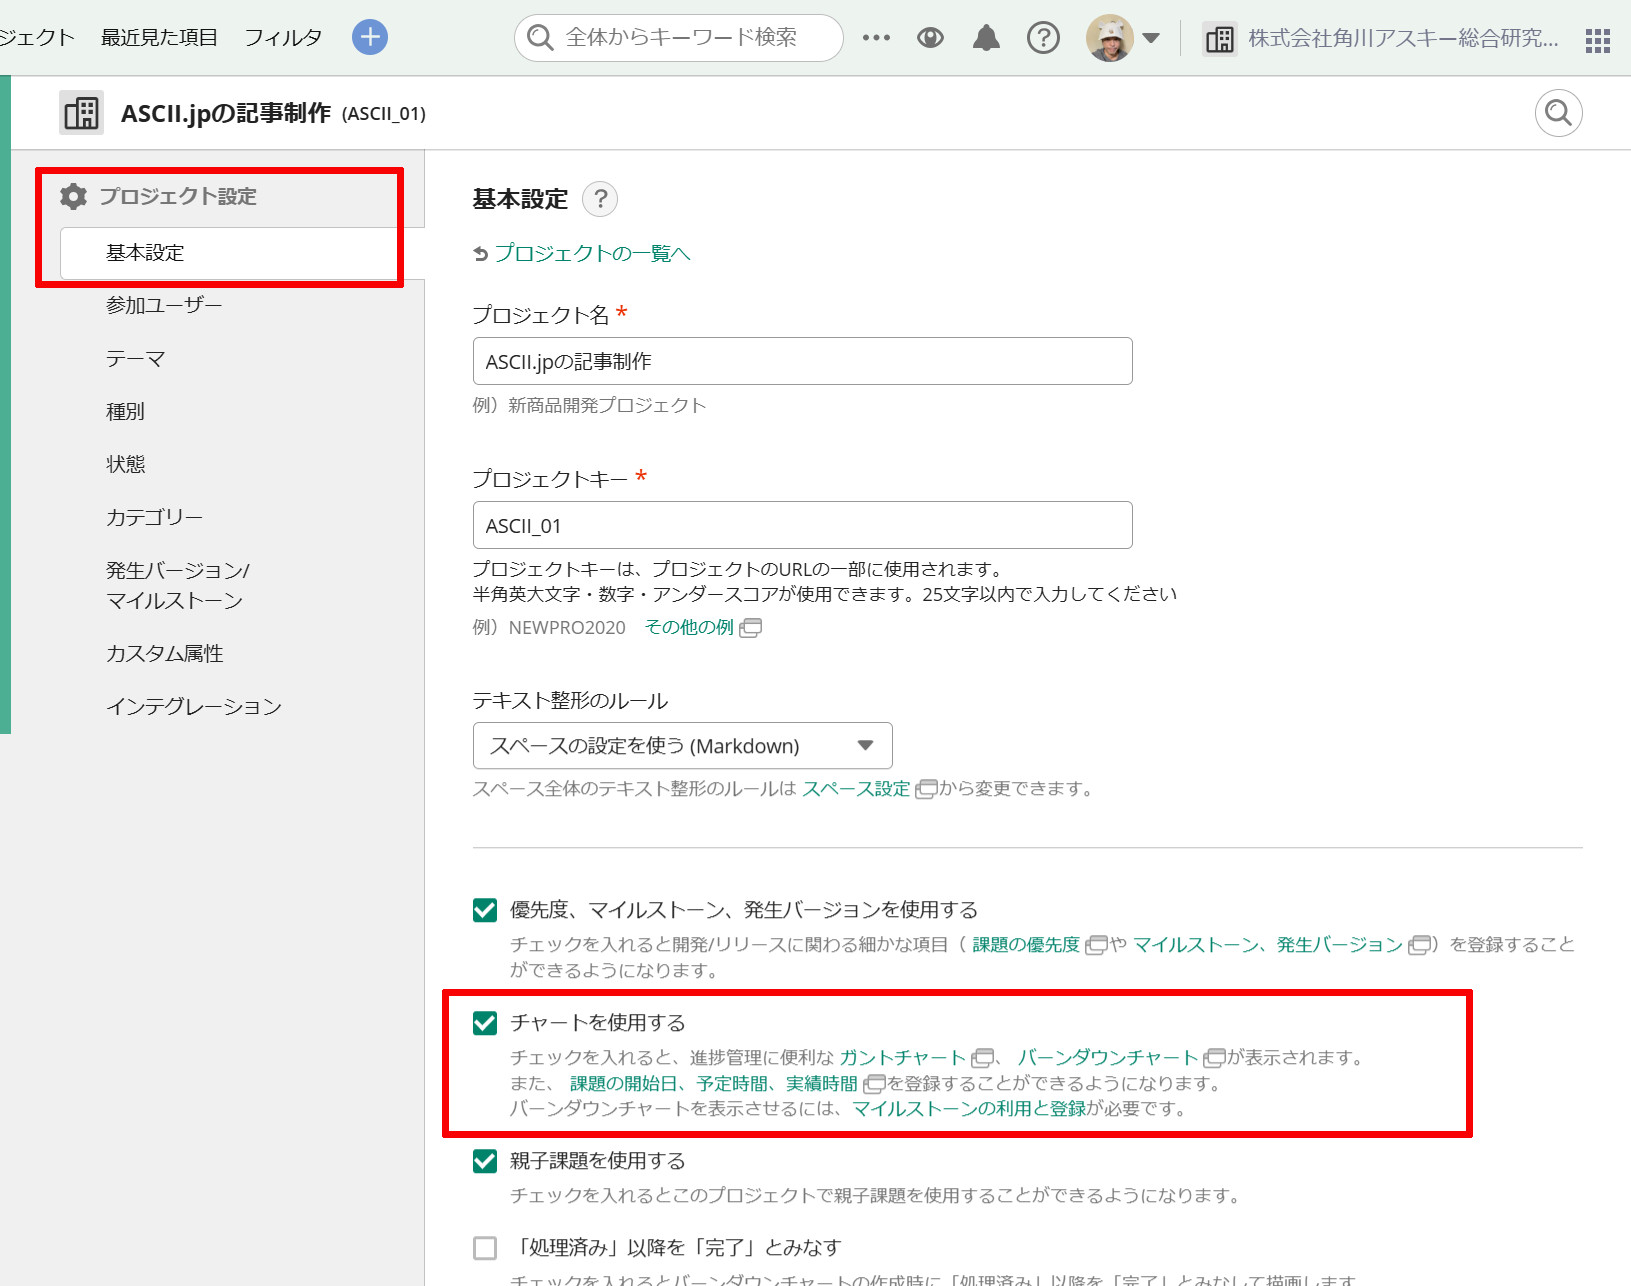
Task: Expand the user profile dropdown arrow
Action: tap(1151, 38)
